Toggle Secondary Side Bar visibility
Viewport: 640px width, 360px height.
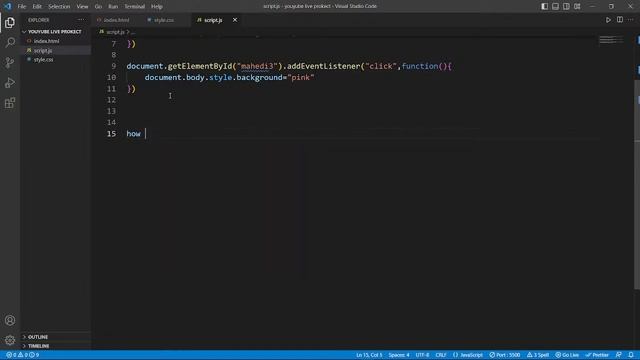tap(566, 6)
